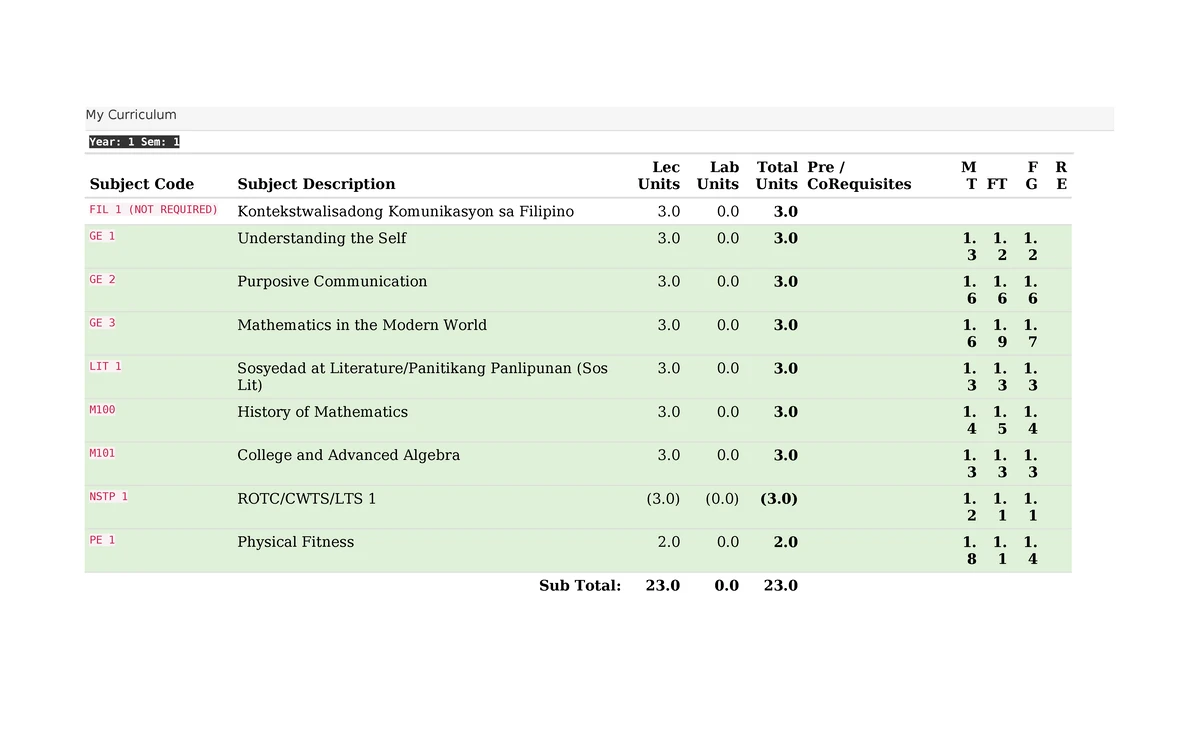Open the GE 2 subject code
This screenshot has height=729, width=1200.
(102, 280)
